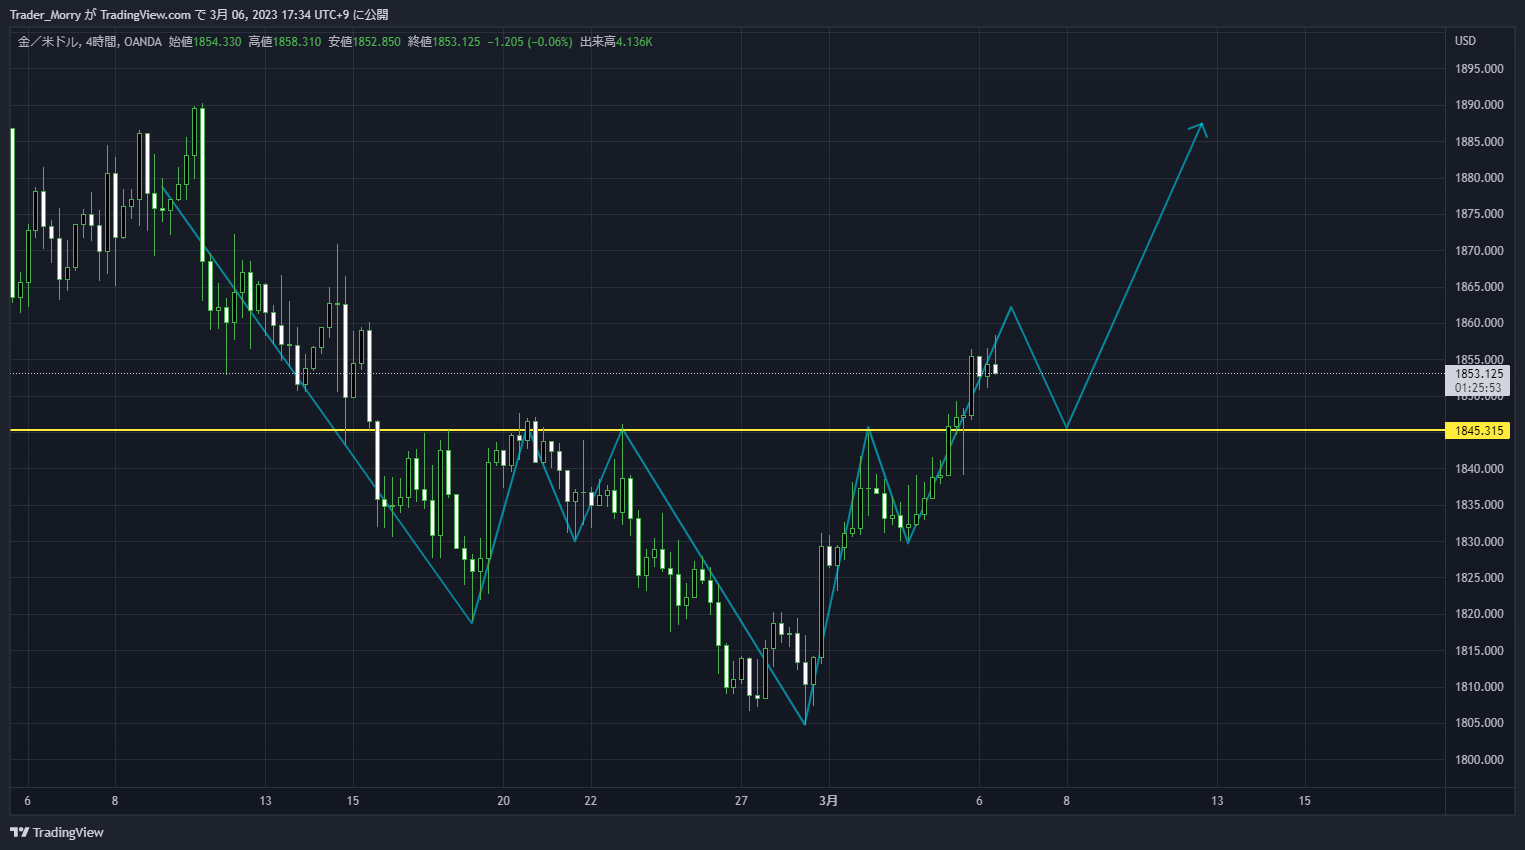The height and width of the screenshot is (850, 1525).
Task: Click the yellow 1845.315 price label
Action: tap(1478, 431)
